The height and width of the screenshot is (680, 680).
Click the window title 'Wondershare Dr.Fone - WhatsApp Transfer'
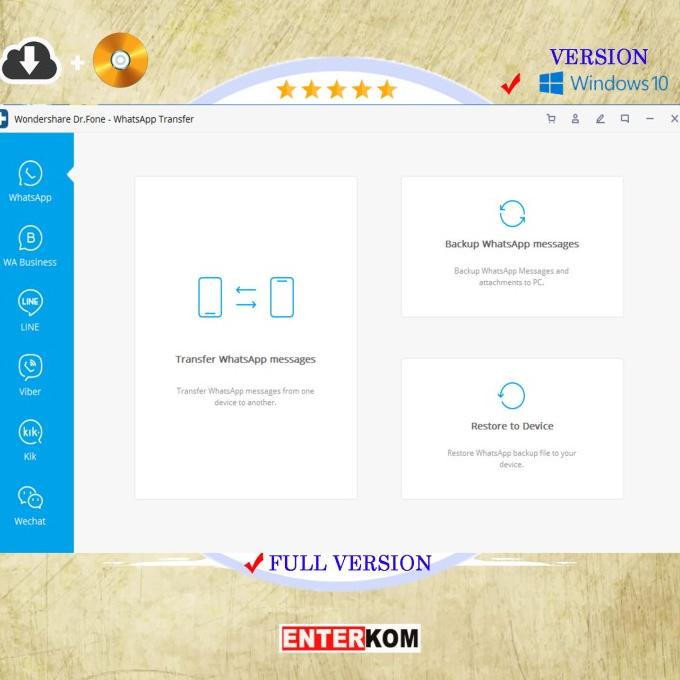click(104, 119)
